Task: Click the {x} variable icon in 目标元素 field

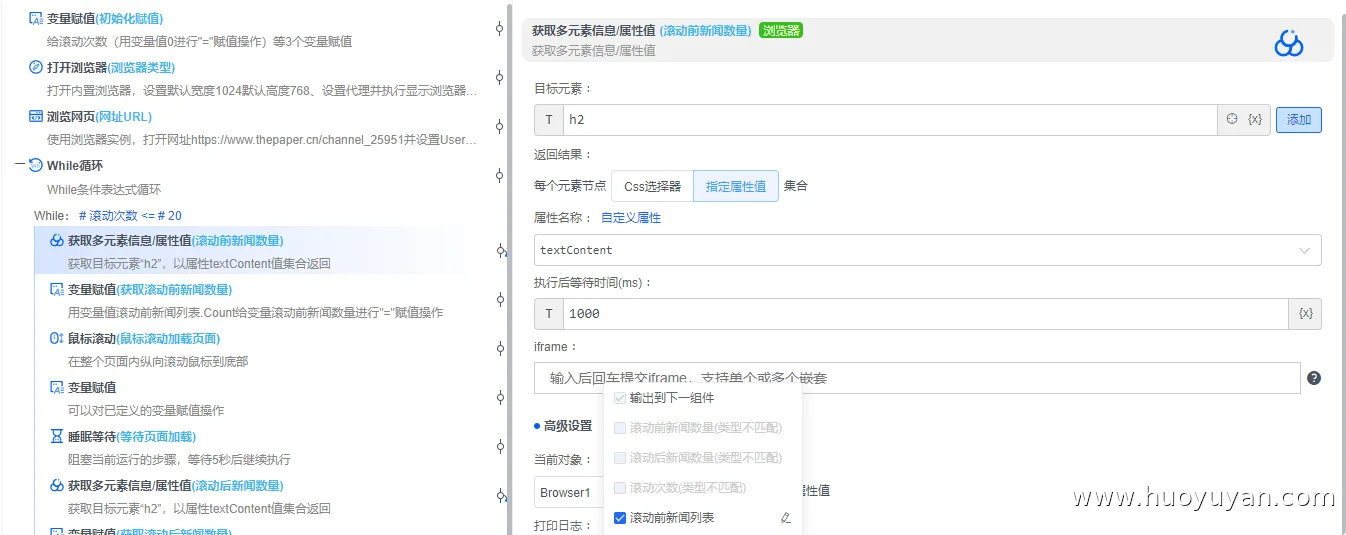Action: tap(1255, 119)
